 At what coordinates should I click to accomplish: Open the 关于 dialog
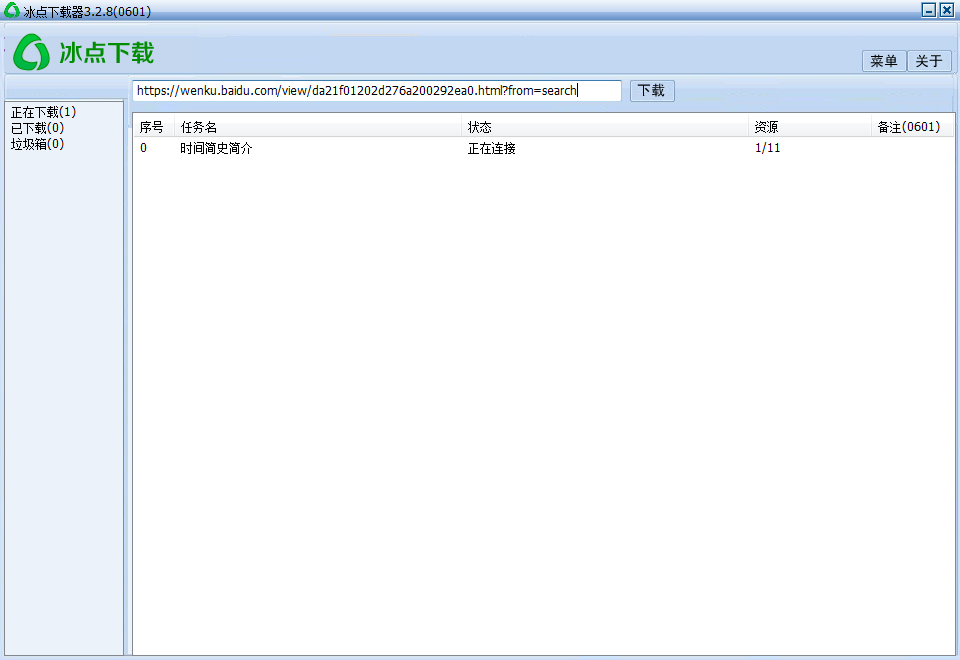pos(929,61)
